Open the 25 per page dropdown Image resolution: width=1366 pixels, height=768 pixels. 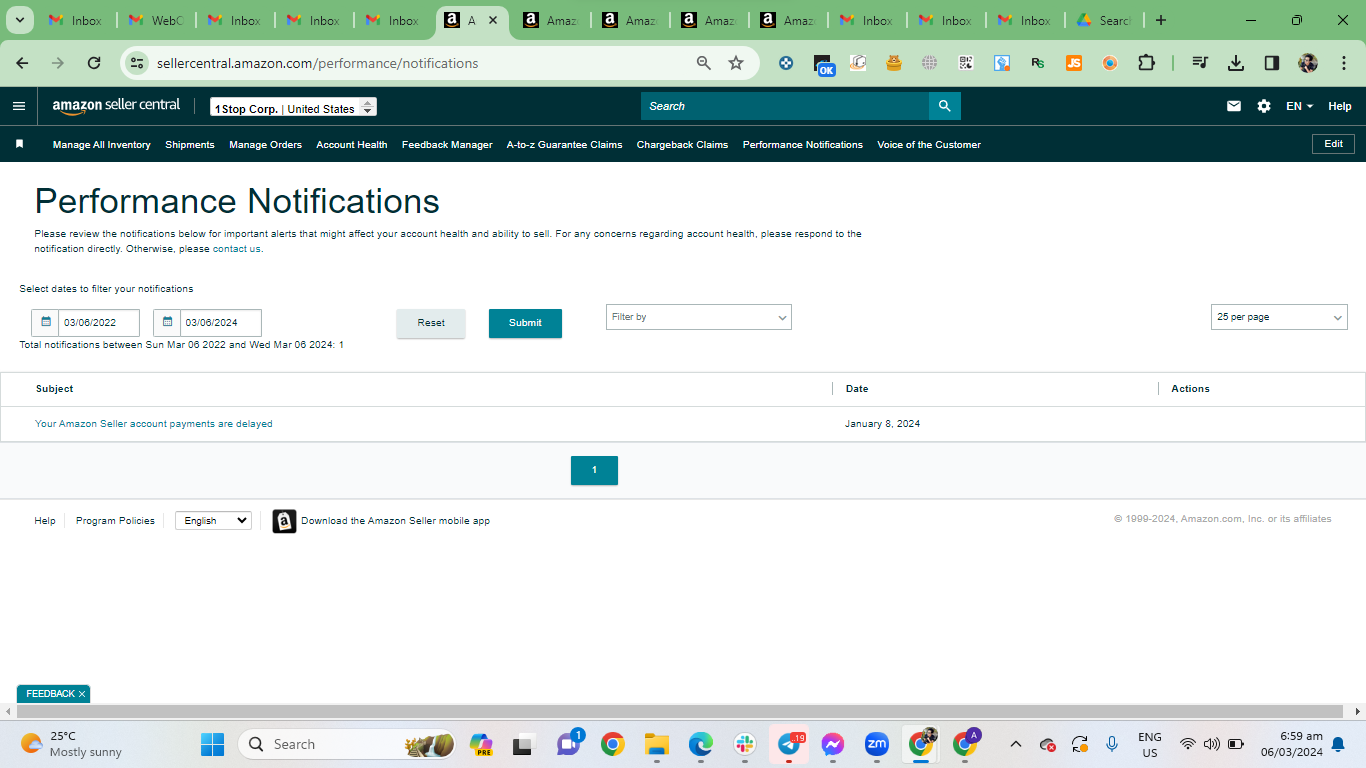(x=1279, y=317)
